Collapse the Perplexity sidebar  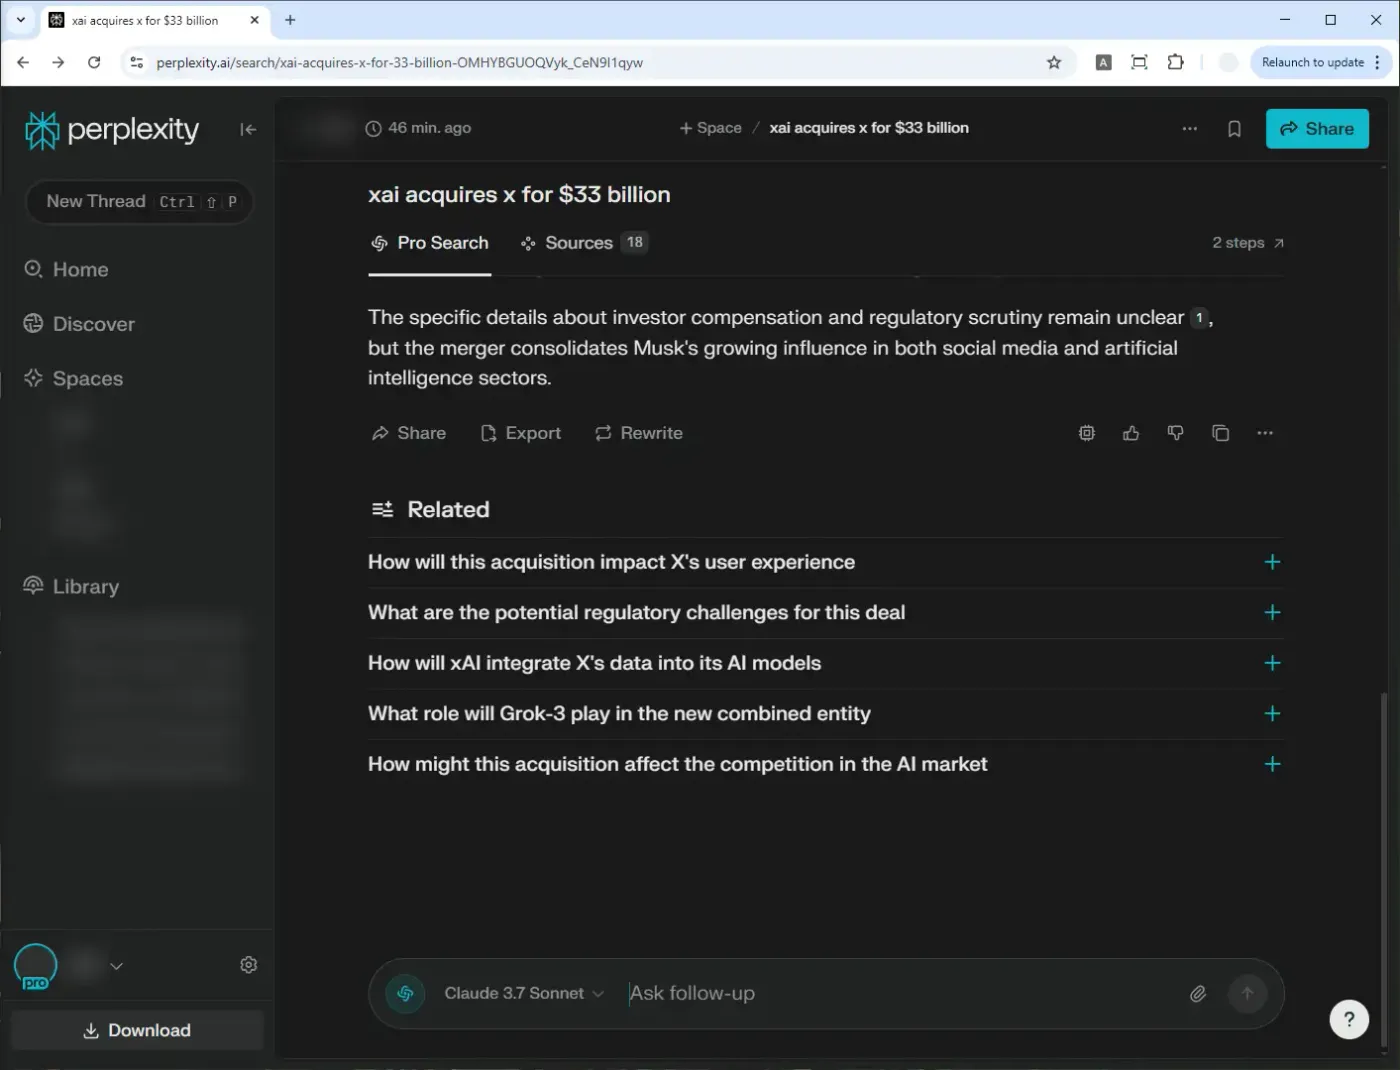tap(248, 129)
